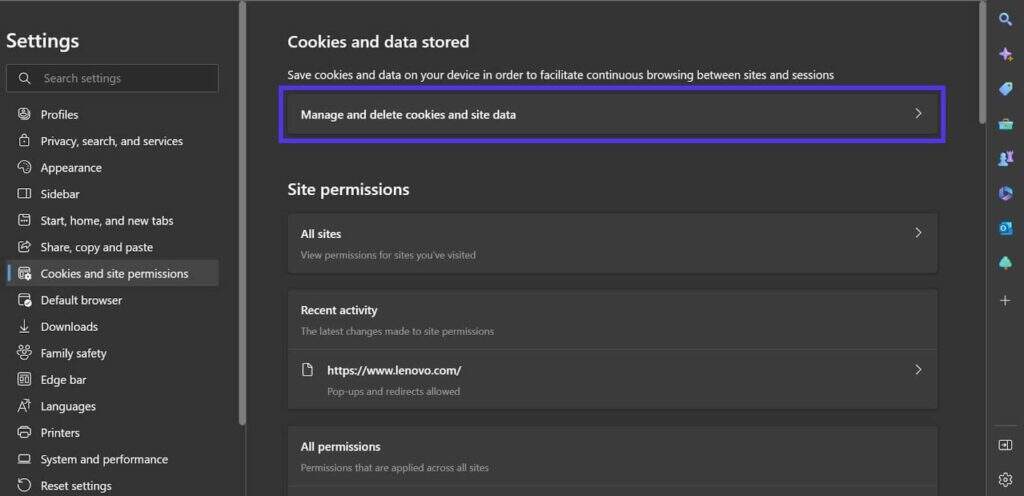Expand the lenovo.com recent activity entry
Image resolution: width=1024 pixels, height=496 pixels.
[x=611, y=379]
